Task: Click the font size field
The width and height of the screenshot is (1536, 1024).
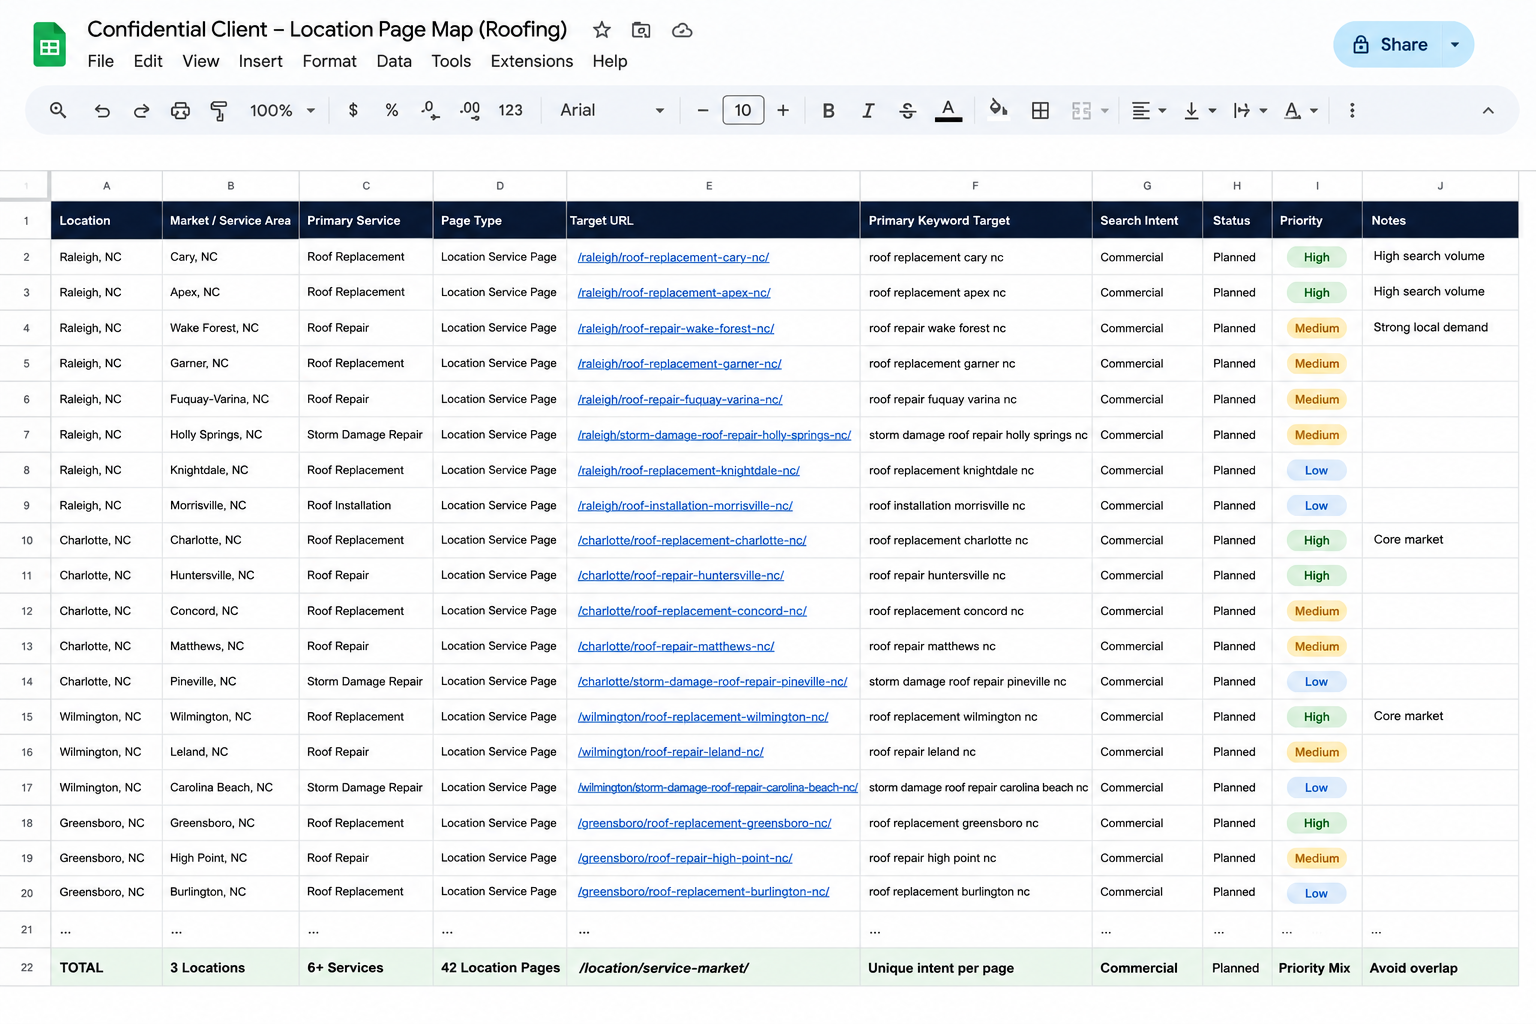Action: pyautogui.click(x=743, y=110)
